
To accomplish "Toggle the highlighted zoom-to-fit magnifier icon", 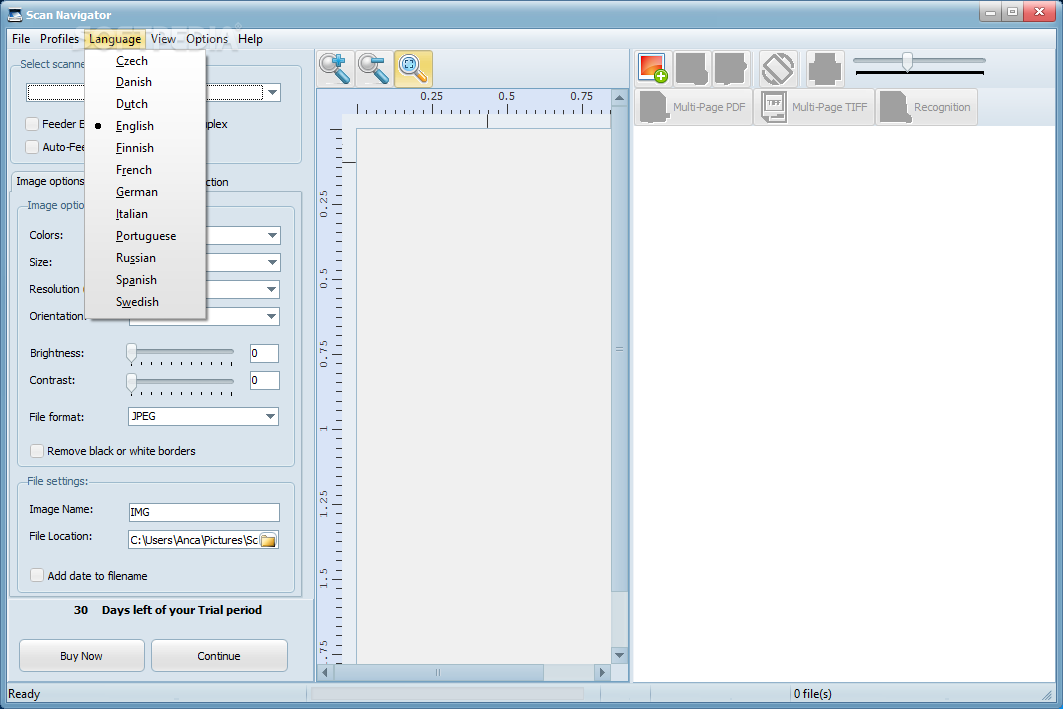I will click(413, 68).
